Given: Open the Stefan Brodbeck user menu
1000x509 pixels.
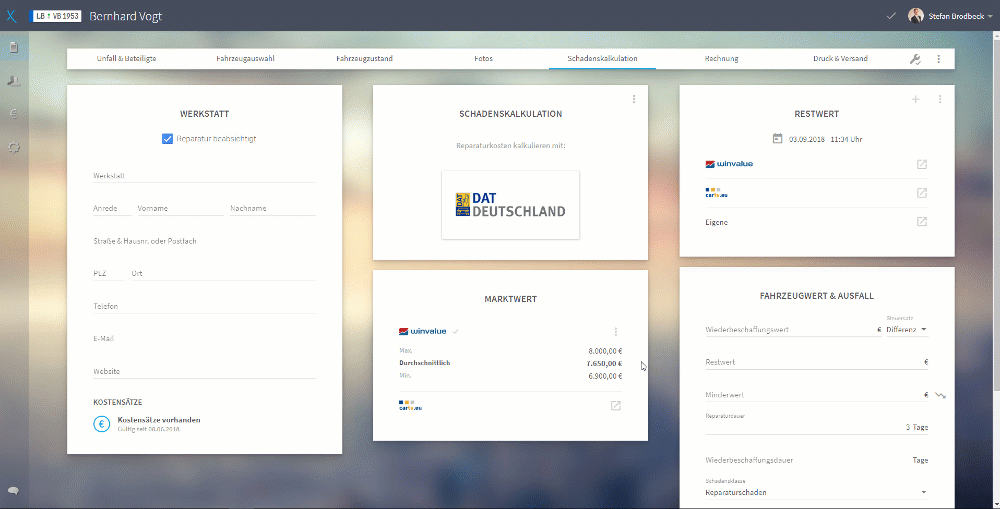Looking at the screenshot, I should coord(950,16).
